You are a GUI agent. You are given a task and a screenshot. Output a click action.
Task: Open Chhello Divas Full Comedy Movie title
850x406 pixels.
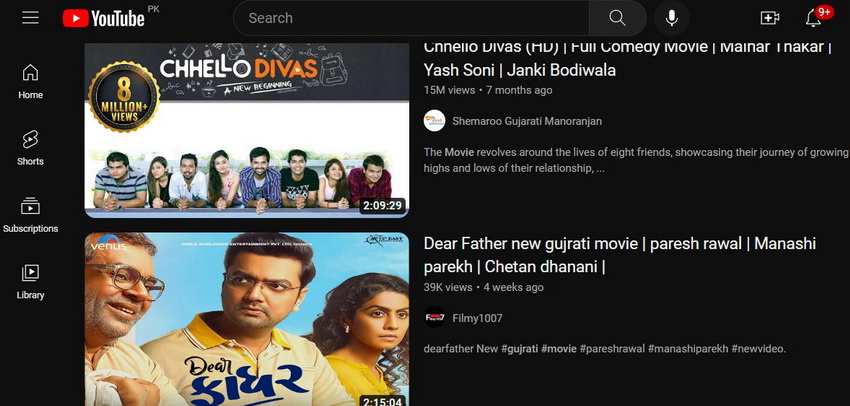(x=628, y=58)
